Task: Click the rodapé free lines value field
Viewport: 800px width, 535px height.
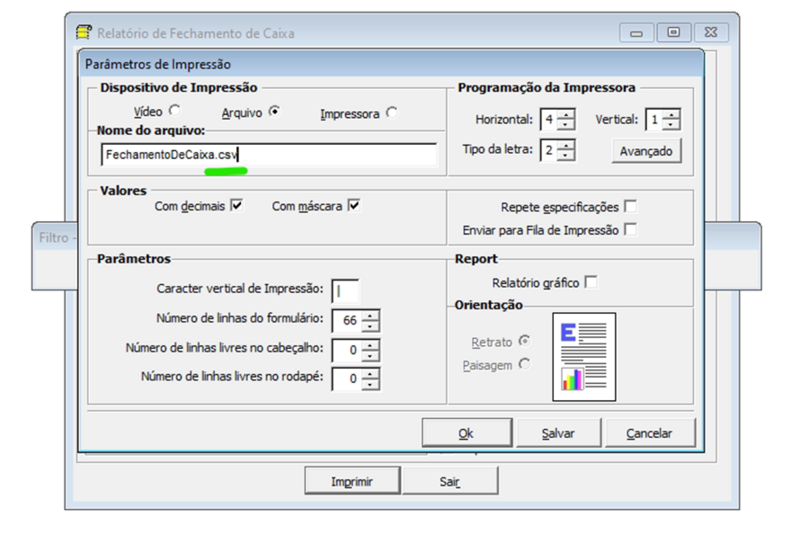Action: pyautogui.click(x=347, y=378)
